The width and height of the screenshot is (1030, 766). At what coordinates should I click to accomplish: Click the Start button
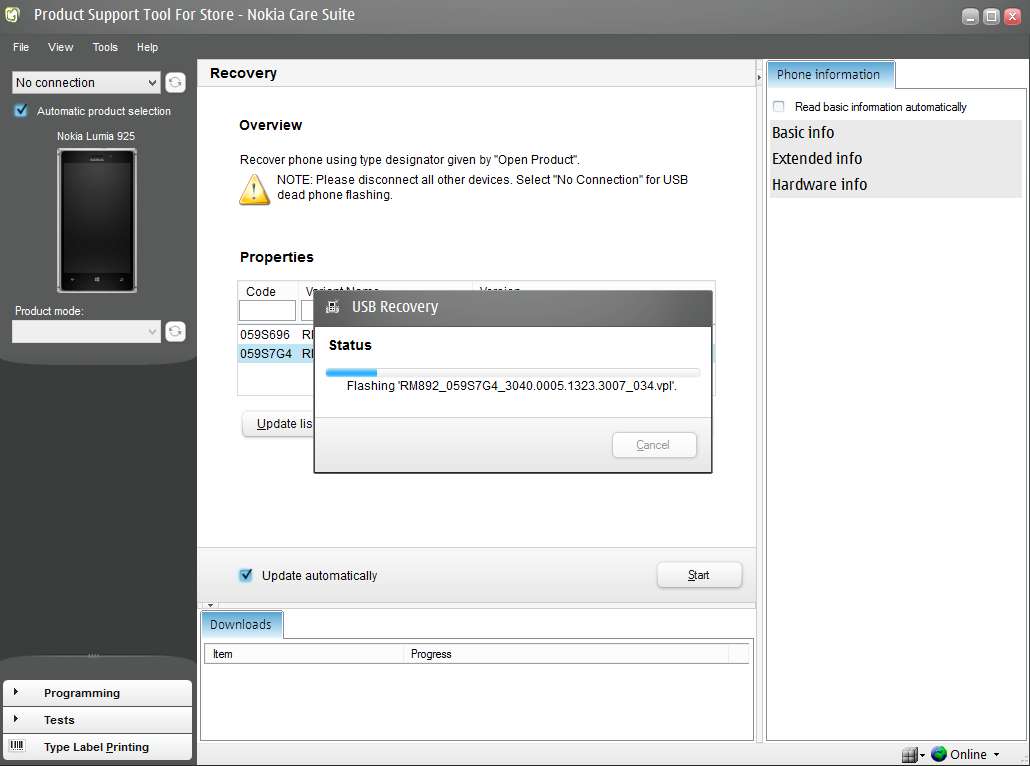[699, 575]
